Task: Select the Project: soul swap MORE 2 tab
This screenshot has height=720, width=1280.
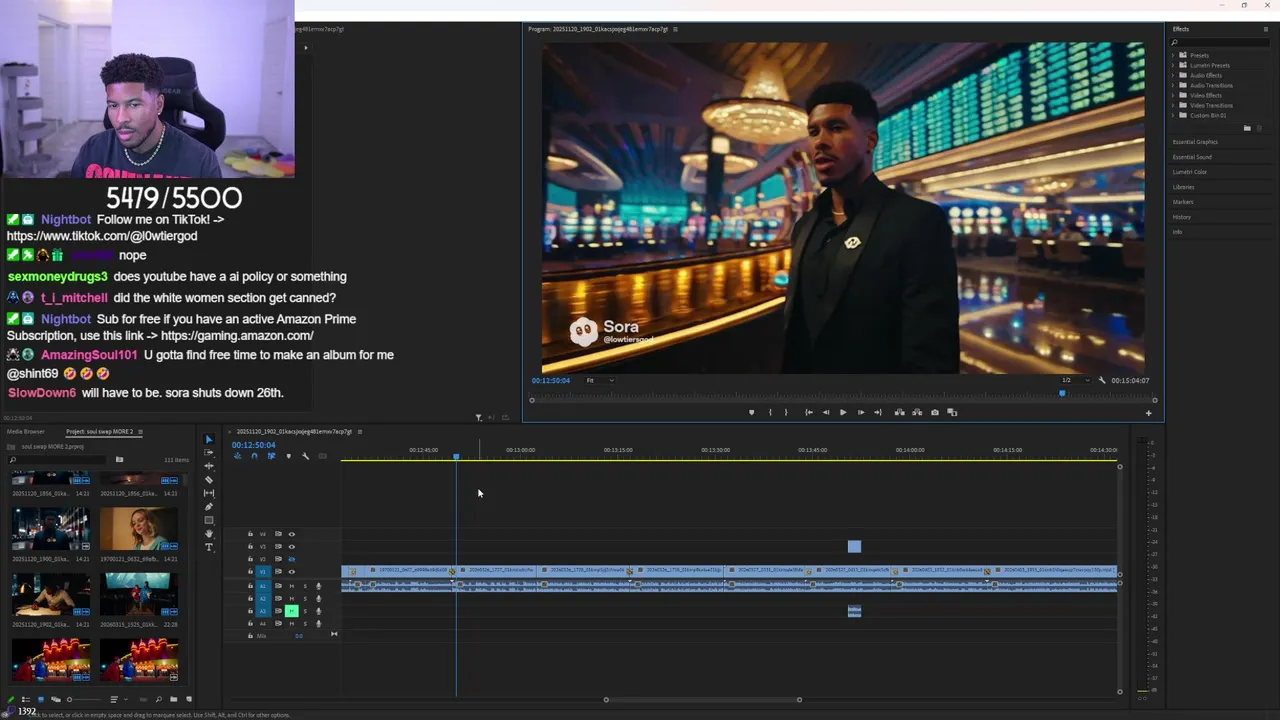Action: point(99,432)
